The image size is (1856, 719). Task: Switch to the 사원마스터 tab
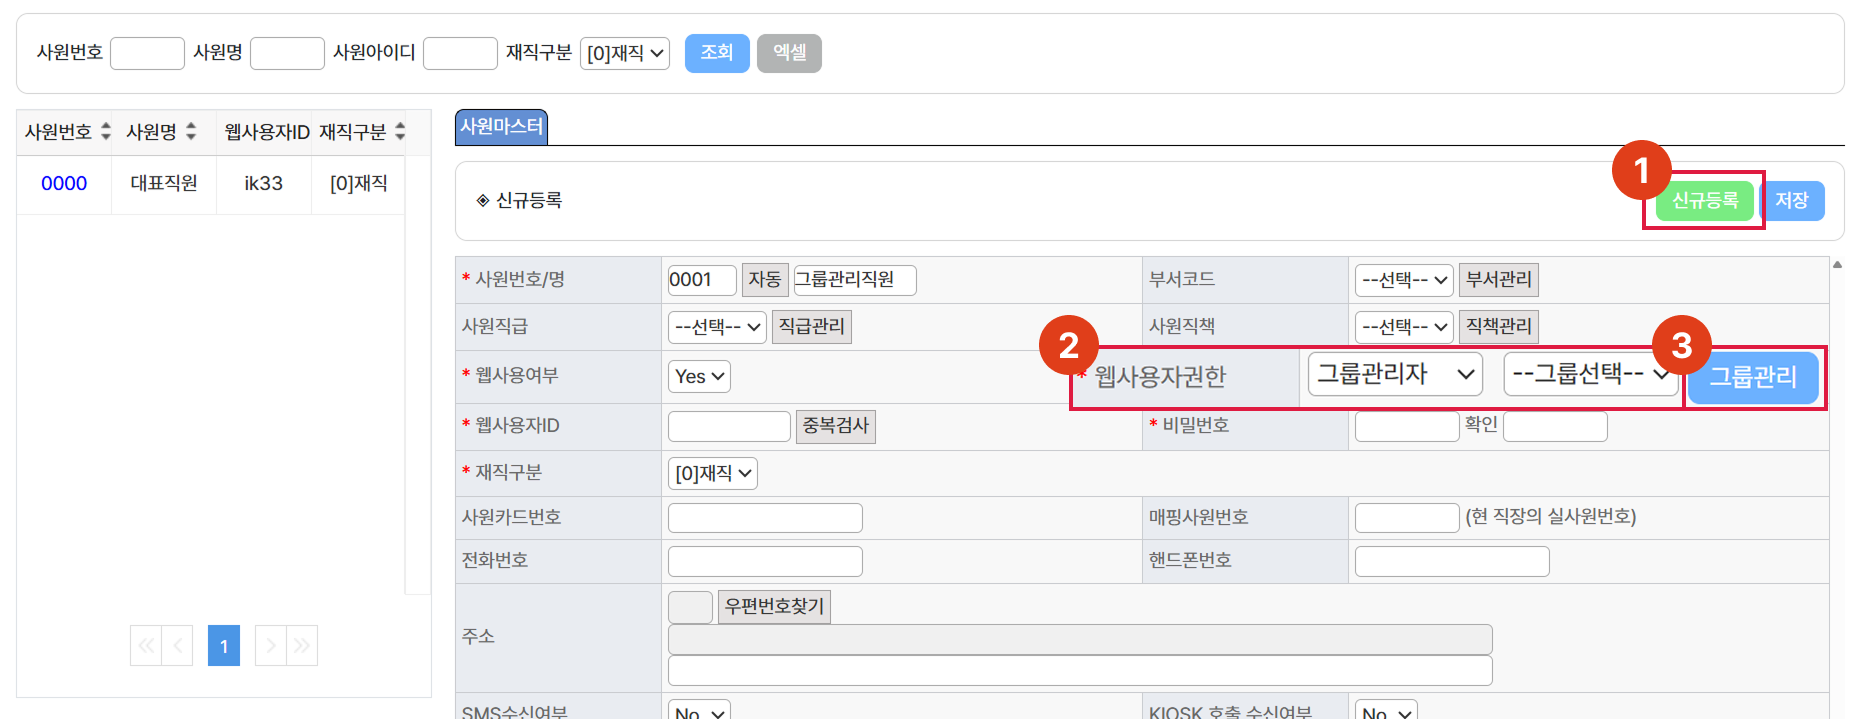pyautogui.click(x=501, y=127)
